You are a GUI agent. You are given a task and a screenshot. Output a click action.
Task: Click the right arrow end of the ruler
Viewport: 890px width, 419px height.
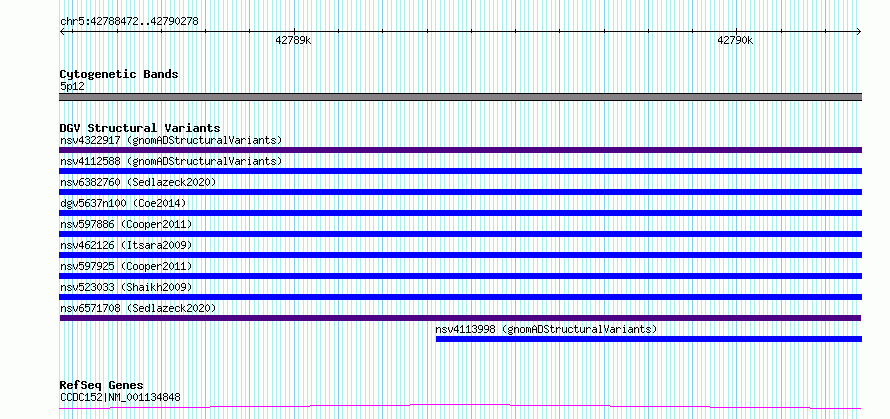[x=859, y=31]
